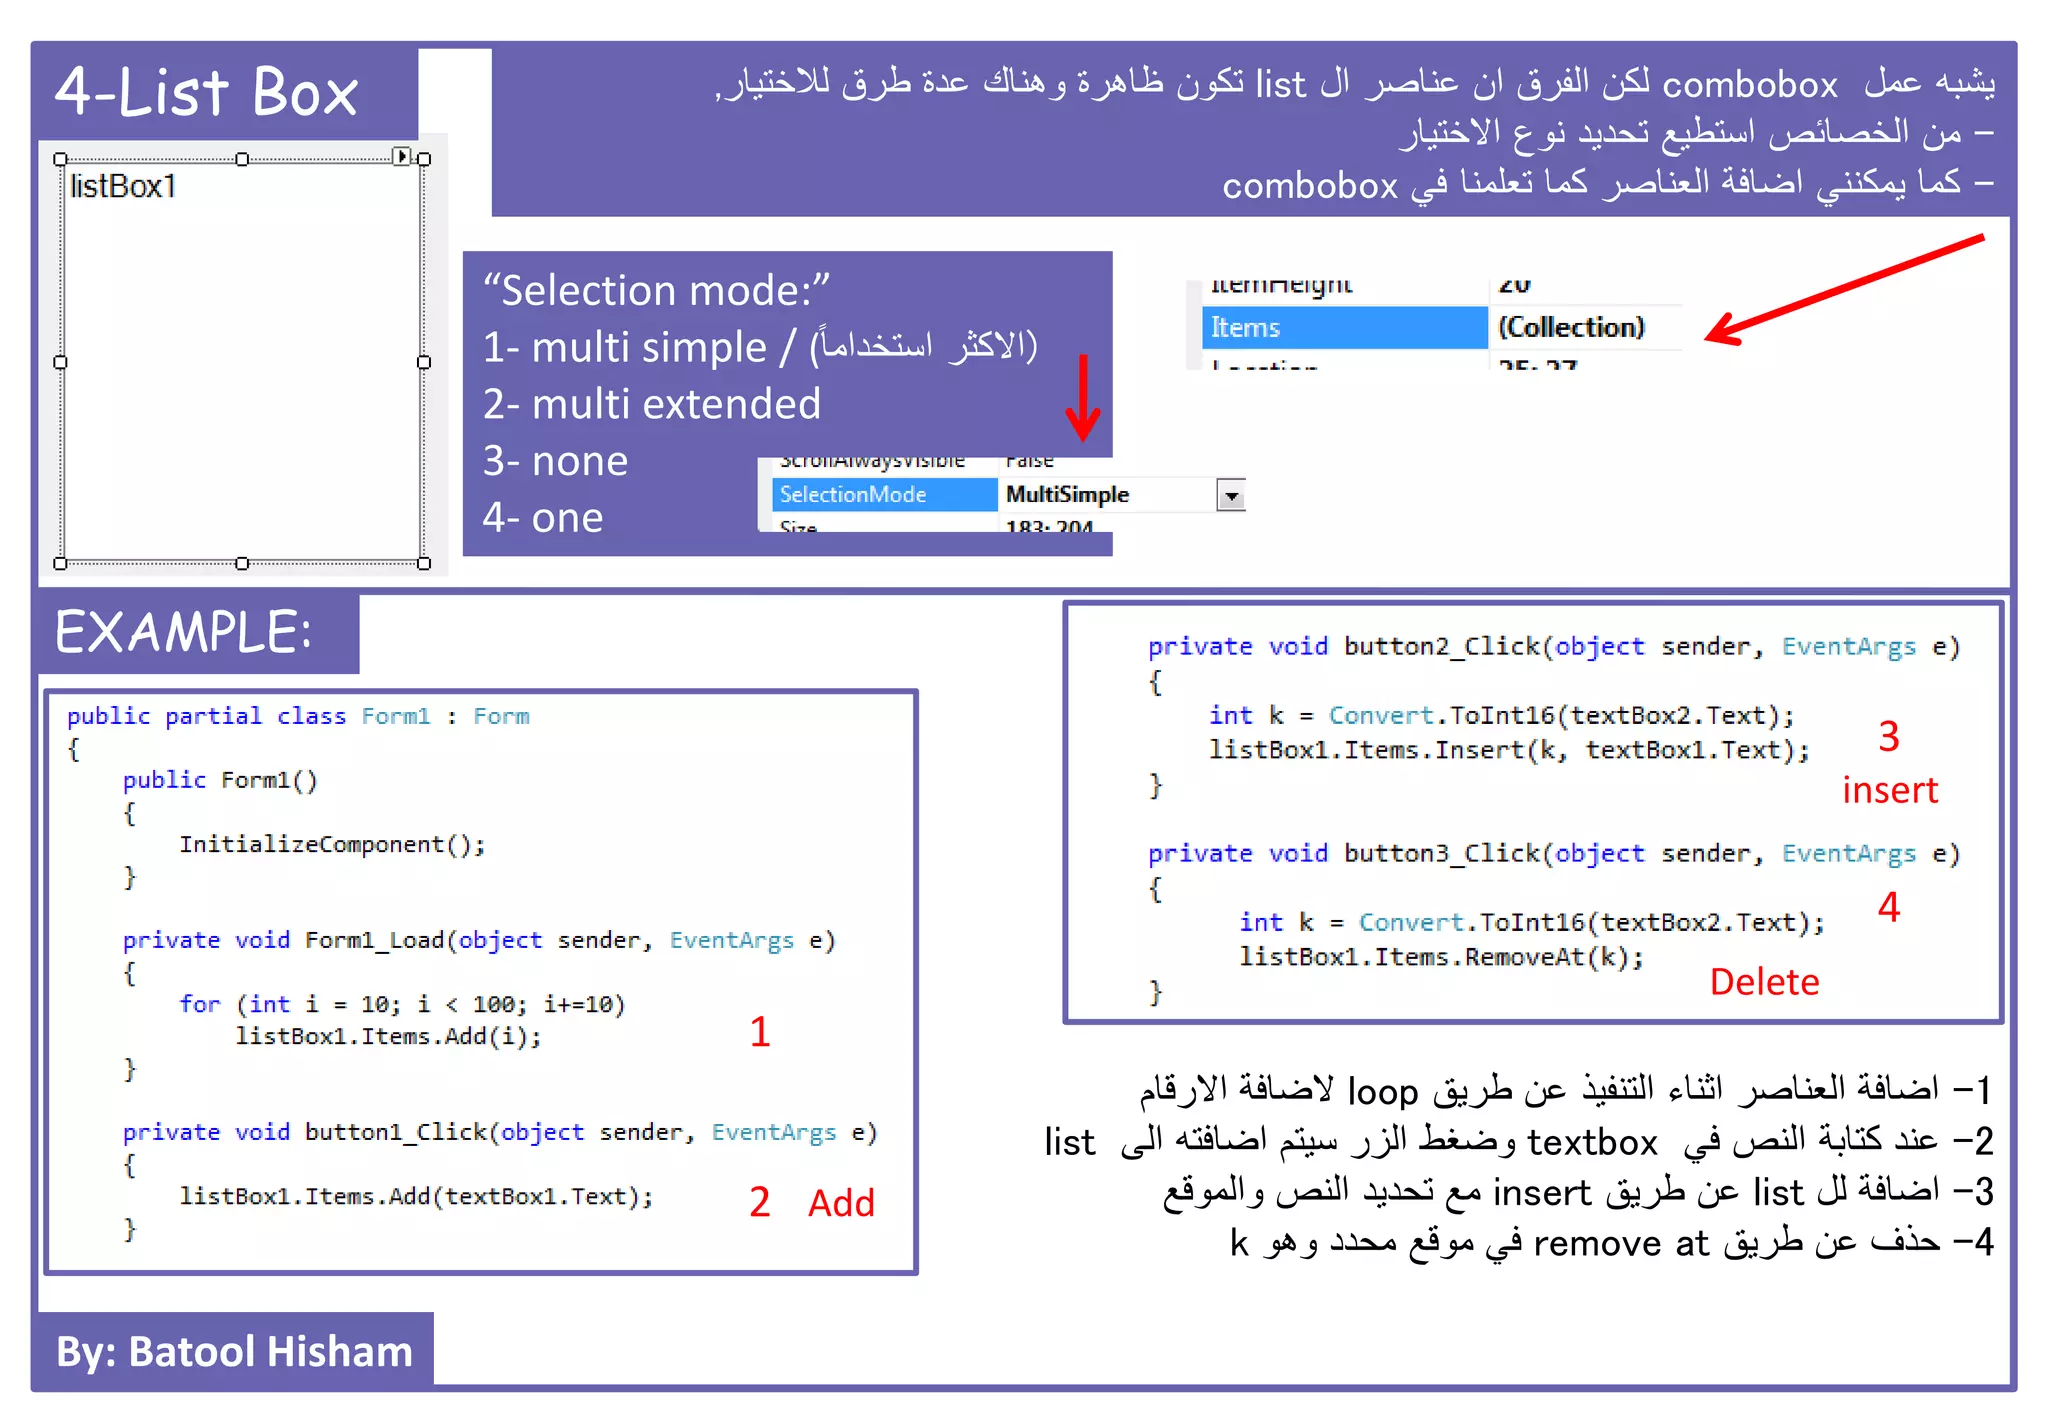Click the button3_Click method signature

point(1554,854)
